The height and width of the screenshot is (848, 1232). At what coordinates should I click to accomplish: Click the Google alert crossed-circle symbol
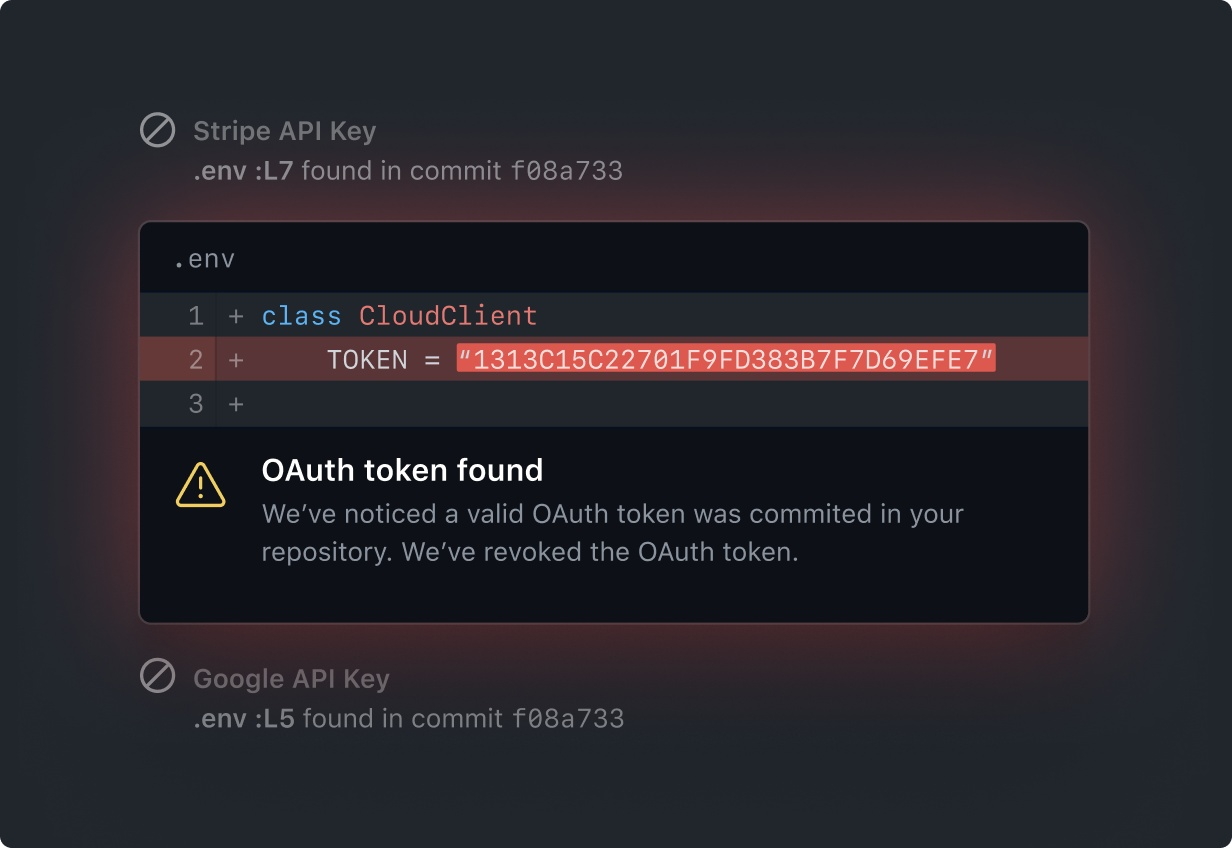pos(157,678)
